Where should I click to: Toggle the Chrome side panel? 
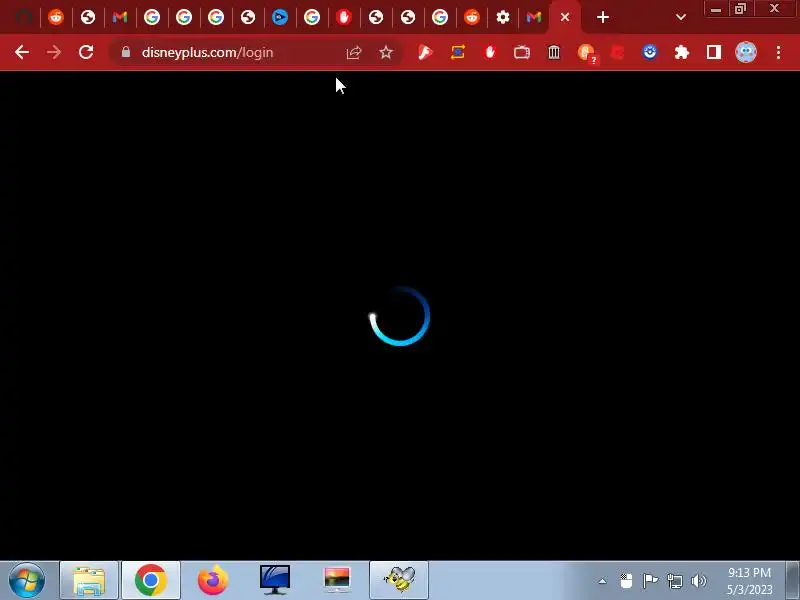pyautogui.click(x=714, y=52)
